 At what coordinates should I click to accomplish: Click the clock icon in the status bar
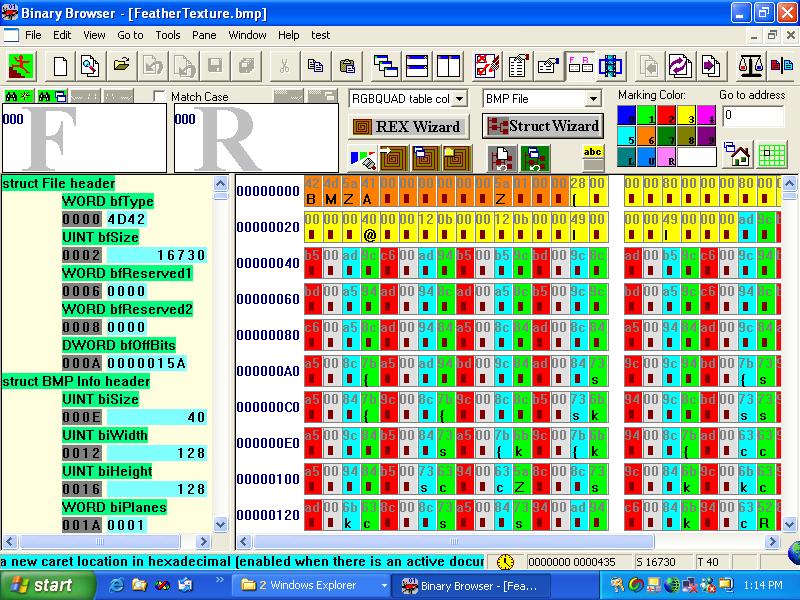point(505,561)
